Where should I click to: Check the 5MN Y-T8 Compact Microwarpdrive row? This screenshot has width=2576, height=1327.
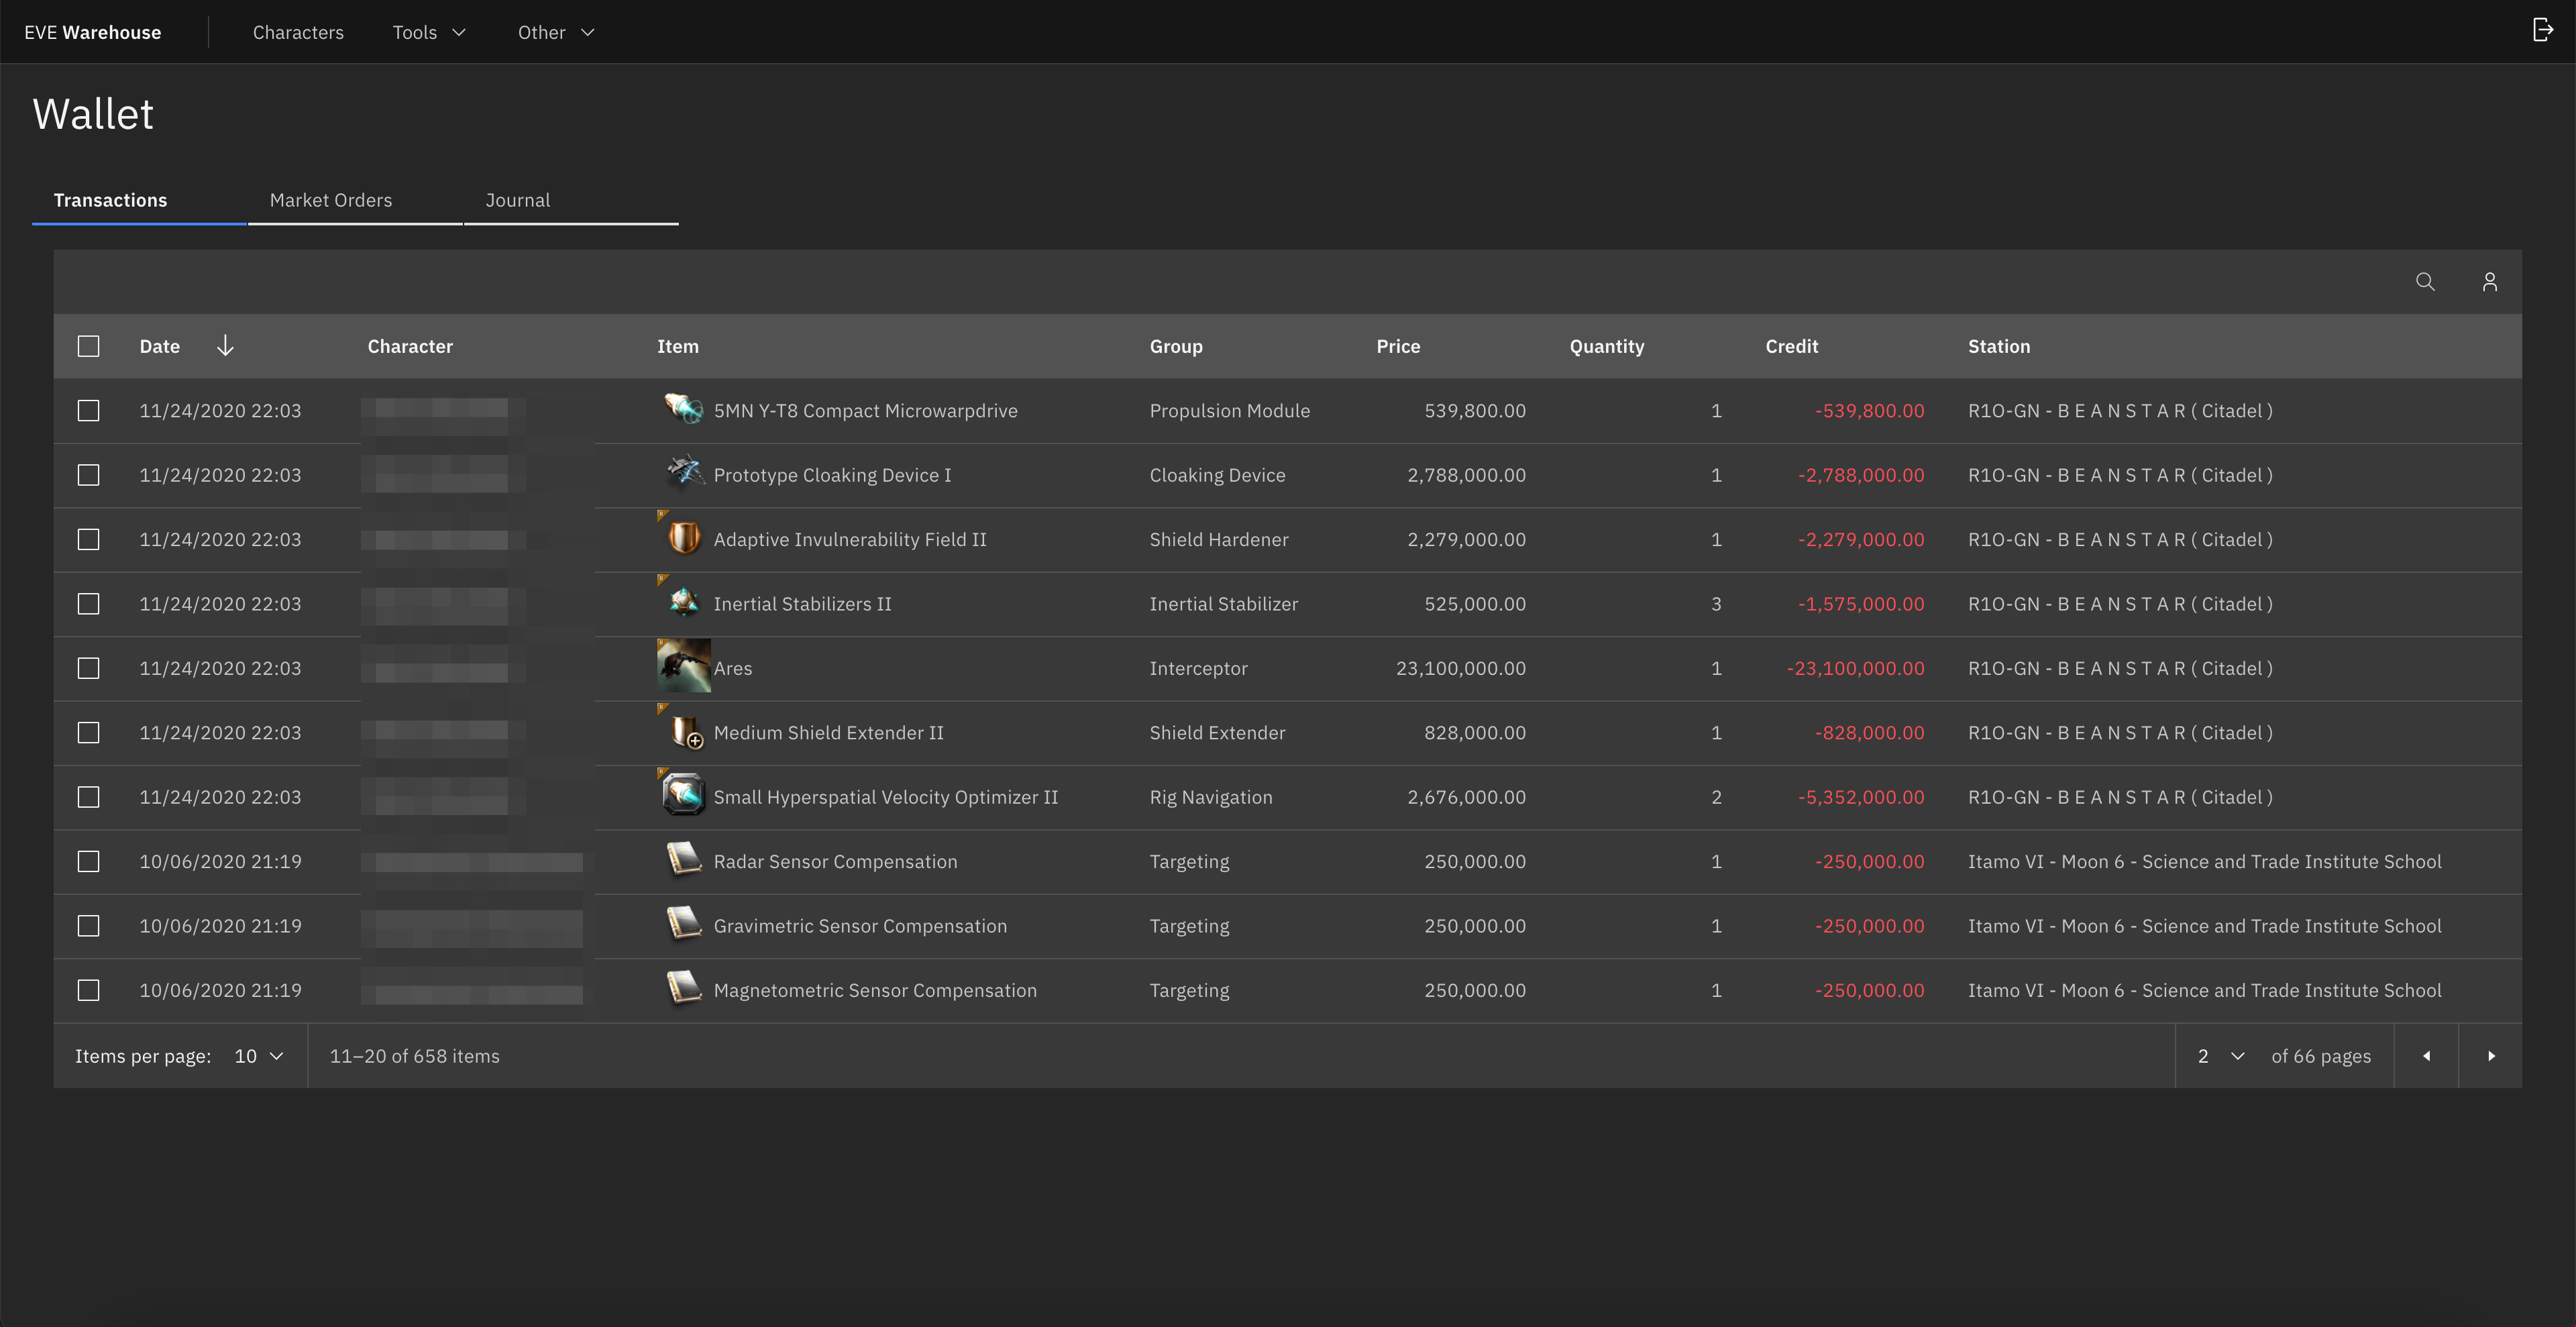coord(89,411)
